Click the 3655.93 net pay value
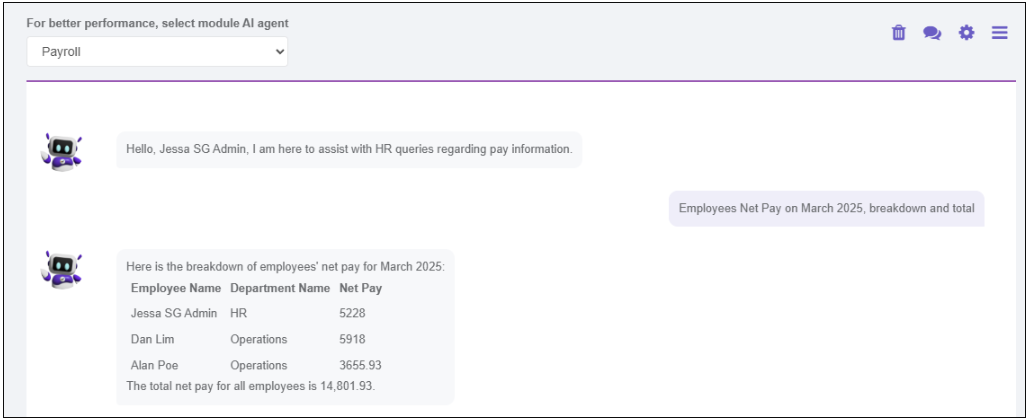Image resolution: width=1028 pixels, height=420 pixels. click(361, 365)
